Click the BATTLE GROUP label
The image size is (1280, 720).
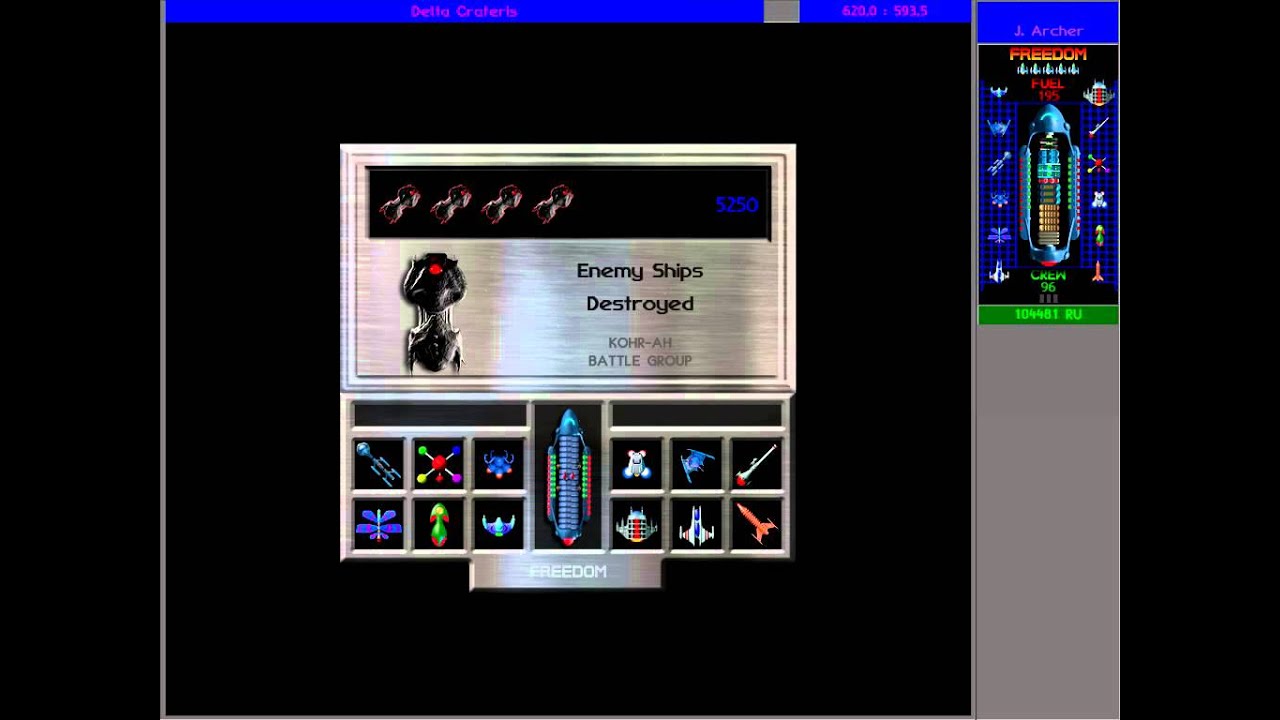pos(640,361)
